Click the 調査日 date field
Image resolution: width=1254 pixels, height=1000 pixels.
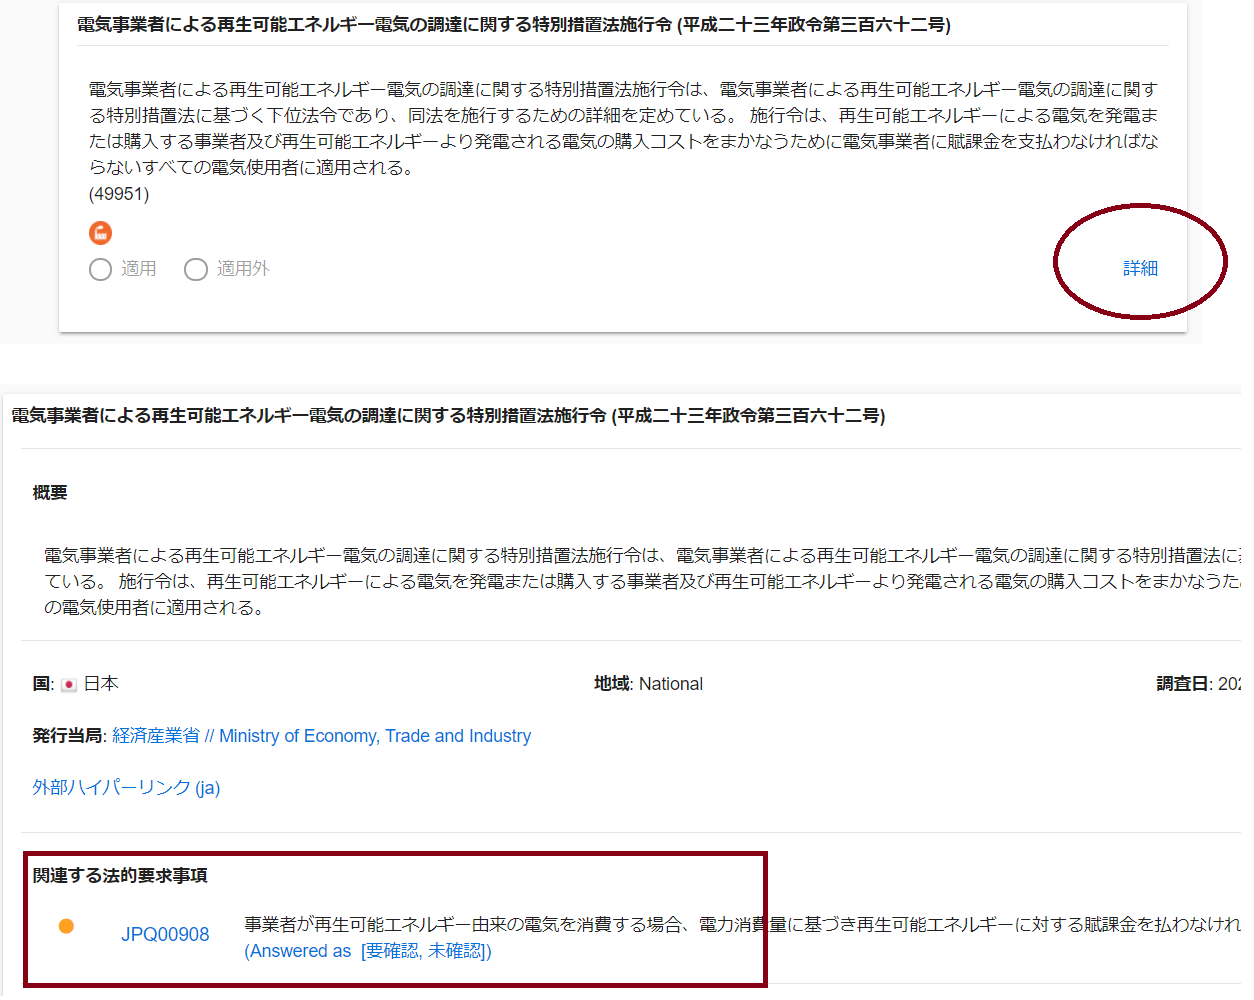coord(1199,684)
